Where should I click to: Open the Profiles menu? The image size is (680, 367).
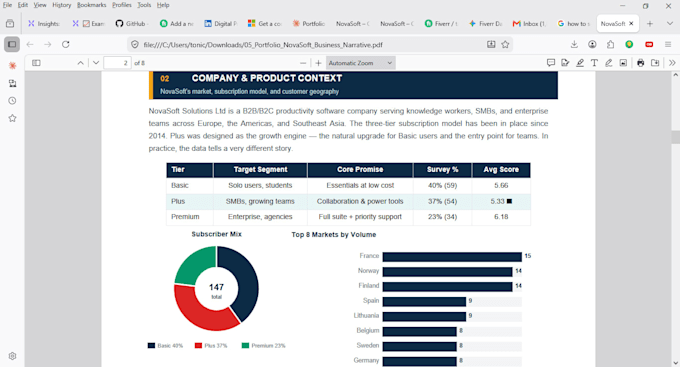(x=121, y=5)
